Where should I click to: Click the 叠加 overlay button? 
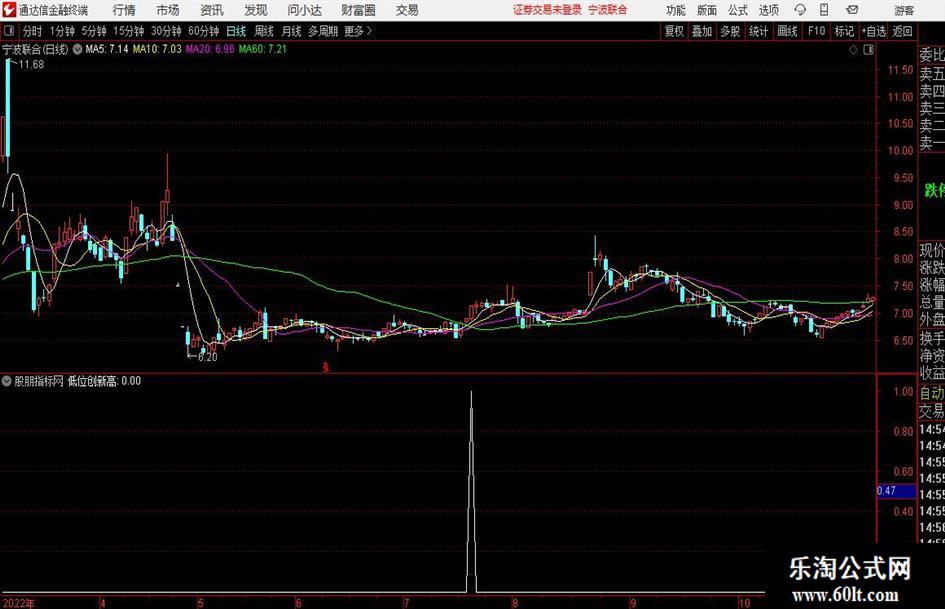click(702, 31)
